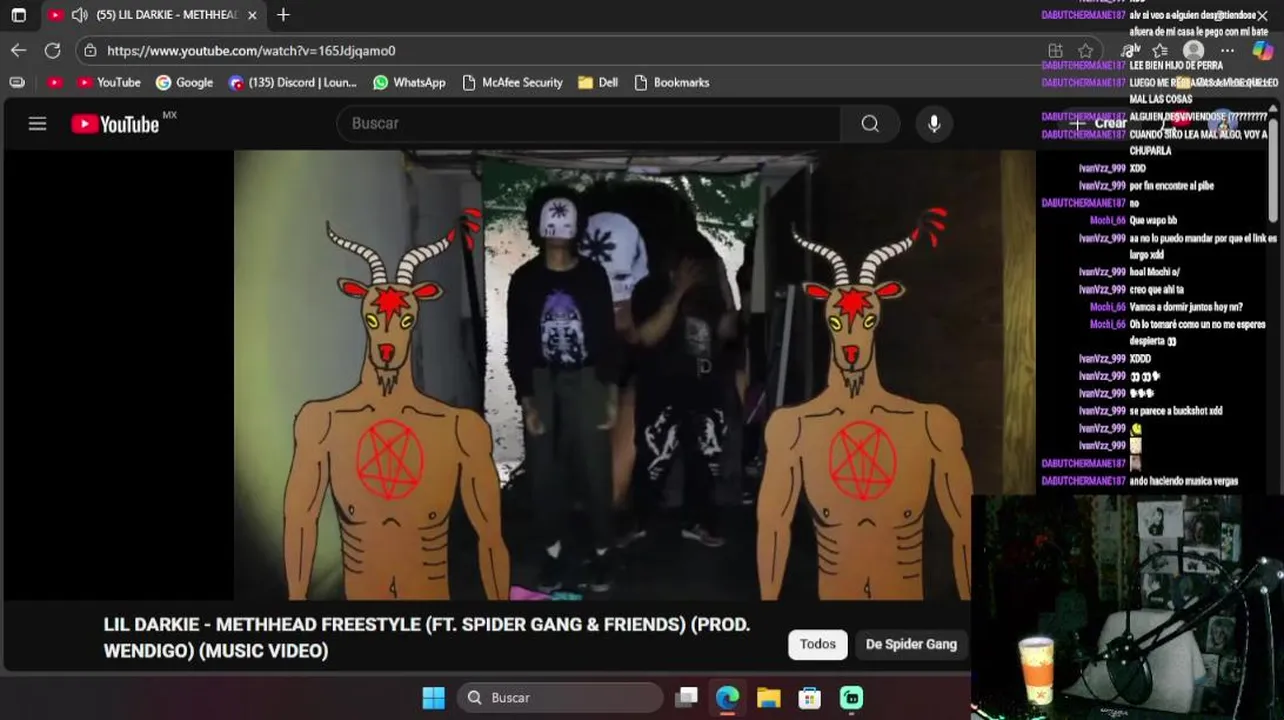Open the Edge split screen icon
Screen dimensions: 1284x720
click(x=1055, y=50)
